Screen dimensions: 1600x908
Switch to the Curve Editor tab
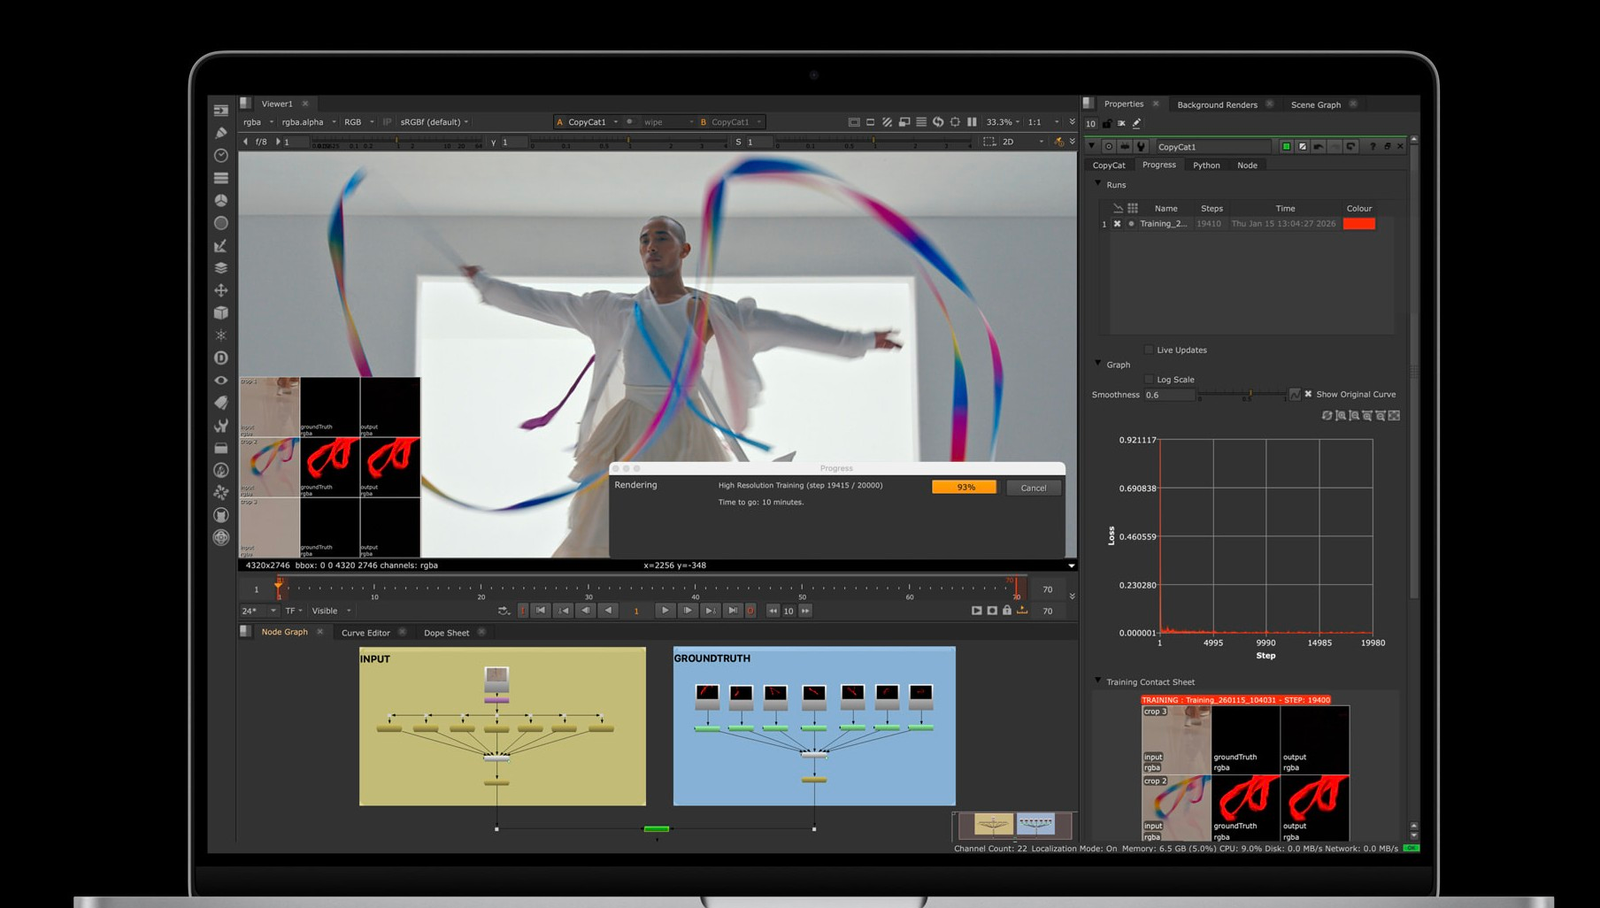[365, 633]
